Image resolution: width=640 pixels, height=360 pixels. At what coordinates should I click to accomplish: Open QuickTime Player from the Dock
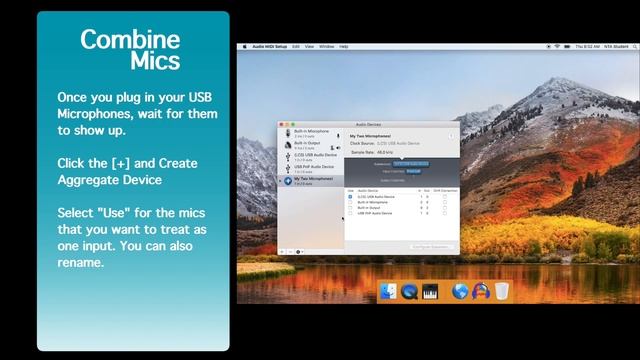pos(409,291)
